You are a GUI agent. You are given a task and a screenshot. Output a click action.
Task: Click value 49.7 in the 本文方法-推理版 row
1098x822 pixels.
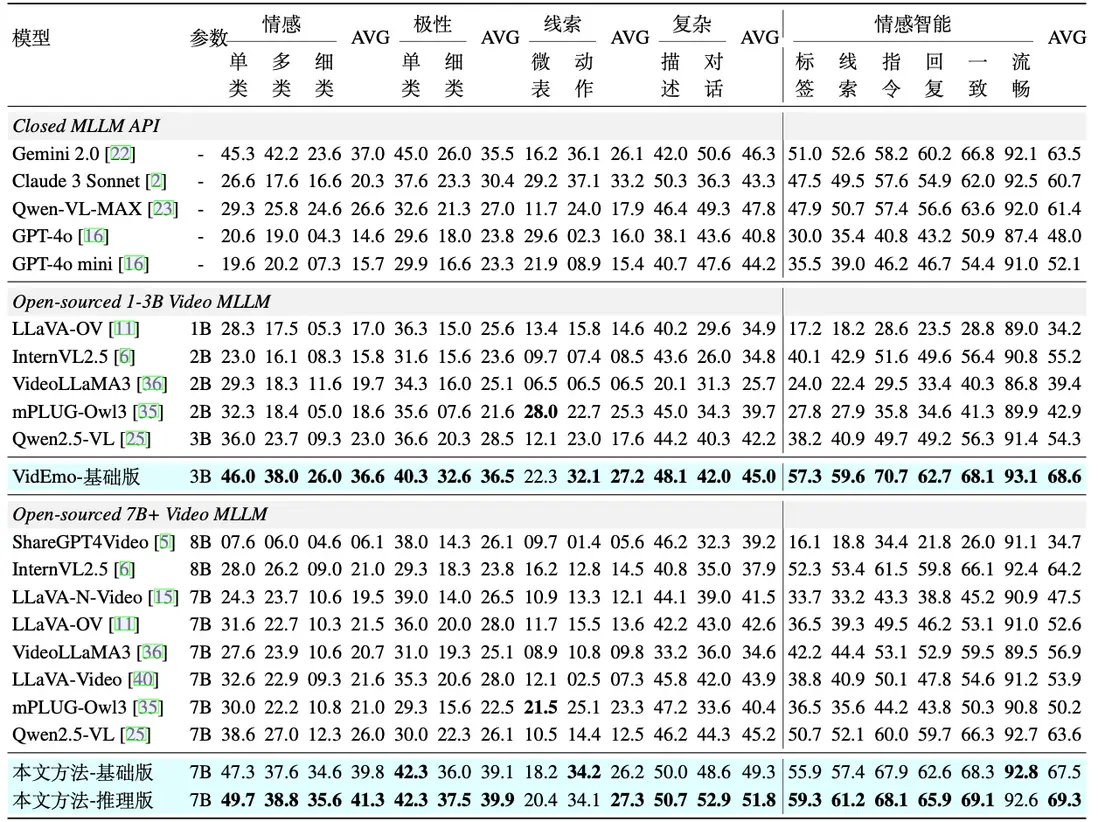238,800
